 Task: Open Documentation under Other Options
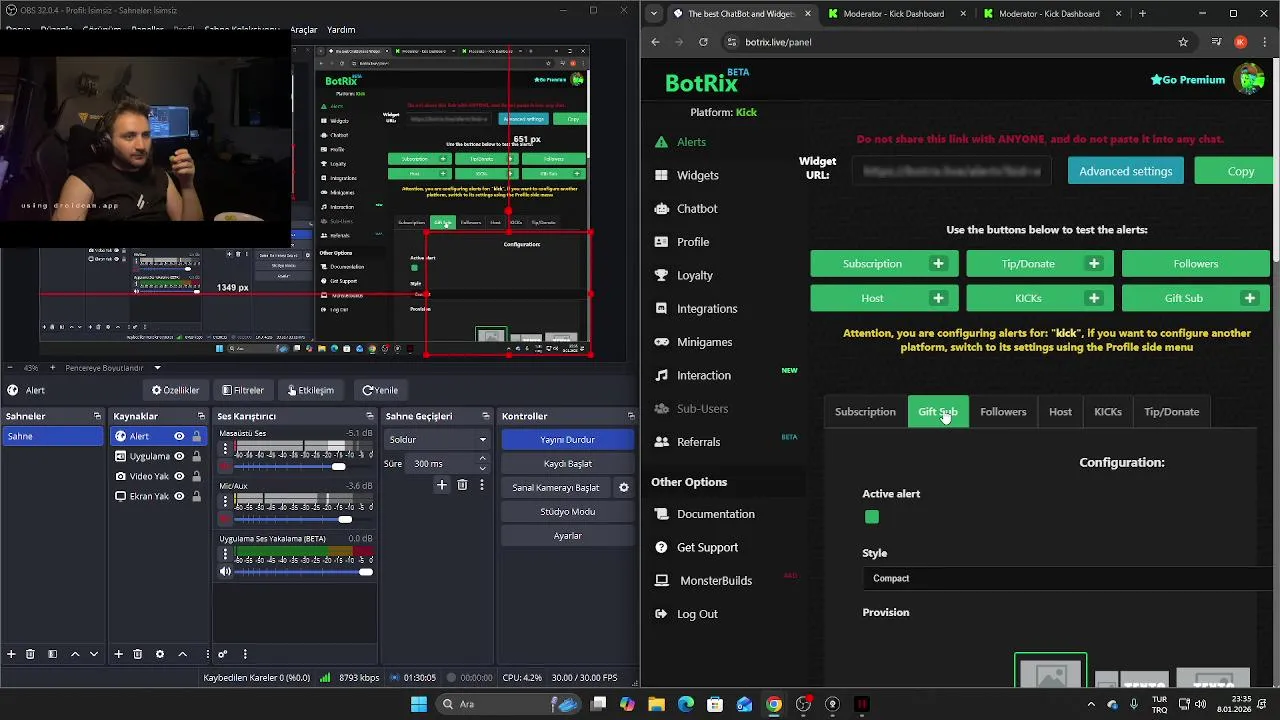click(715, 514)
